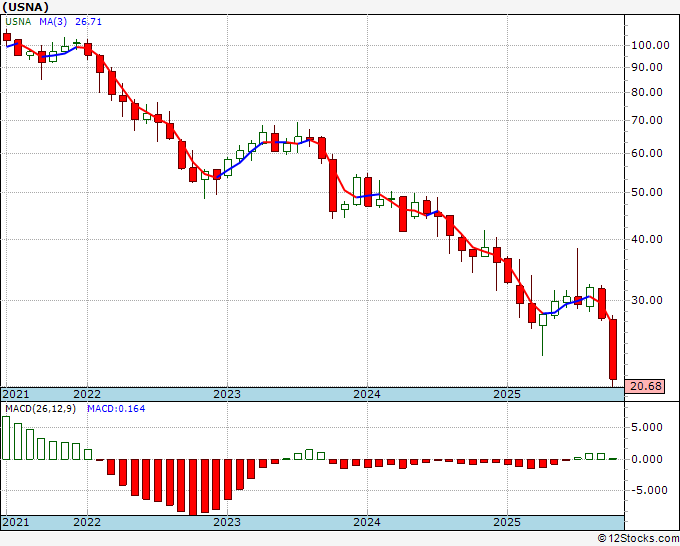
Task: Click the USNA legend label
Action: pos(18,22)
